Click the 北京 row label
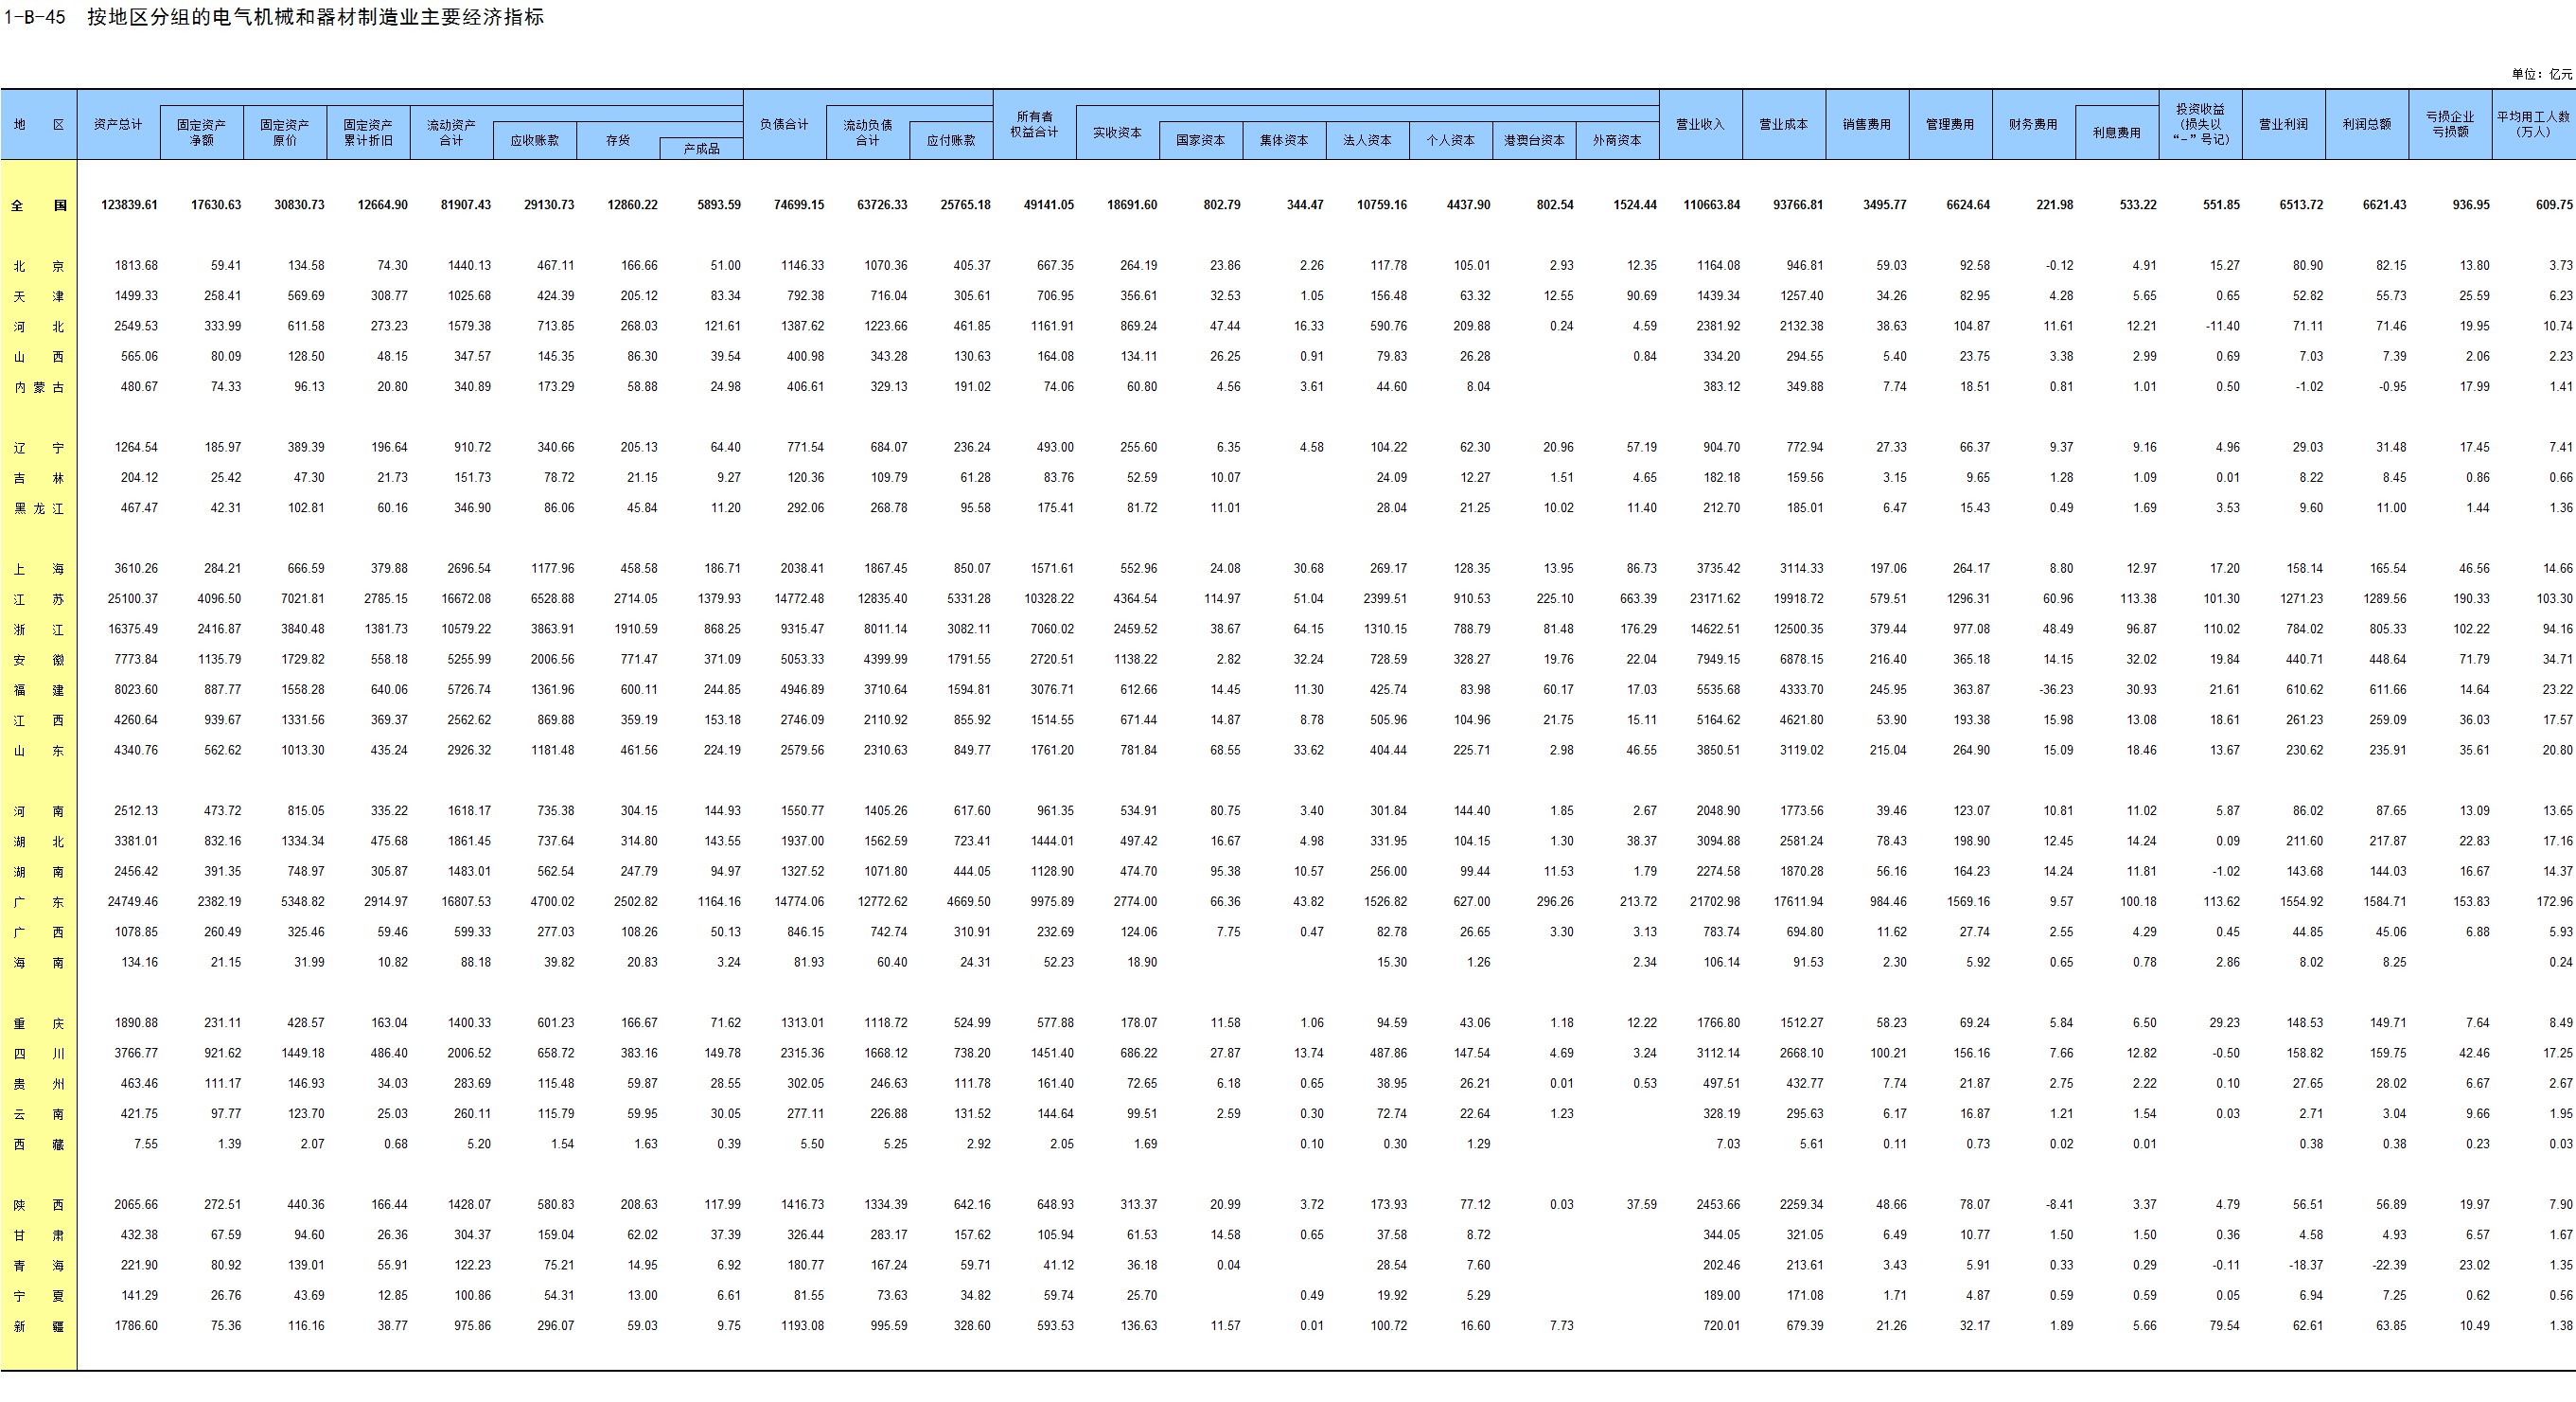The height and width of the screenshot is (1402, 2576). pyautogui.click(x=39, y=266)
